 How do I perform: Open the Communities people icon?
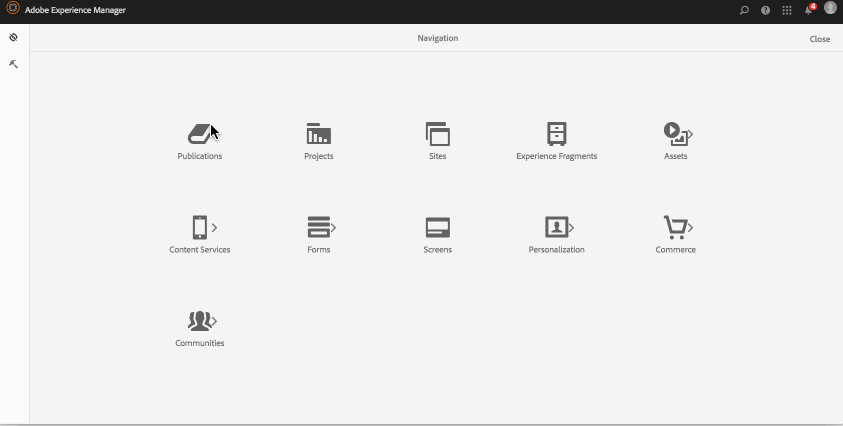click(x=199, y=321)
